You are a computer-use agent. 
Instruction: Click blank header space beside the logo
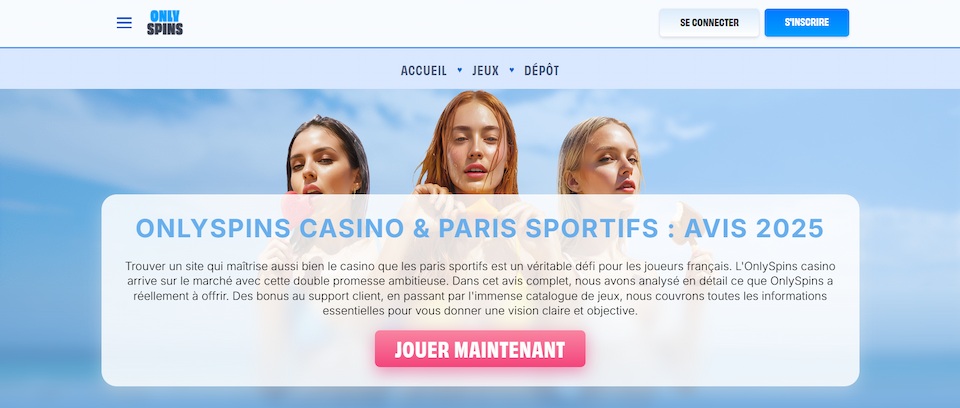tap(416, 23)
